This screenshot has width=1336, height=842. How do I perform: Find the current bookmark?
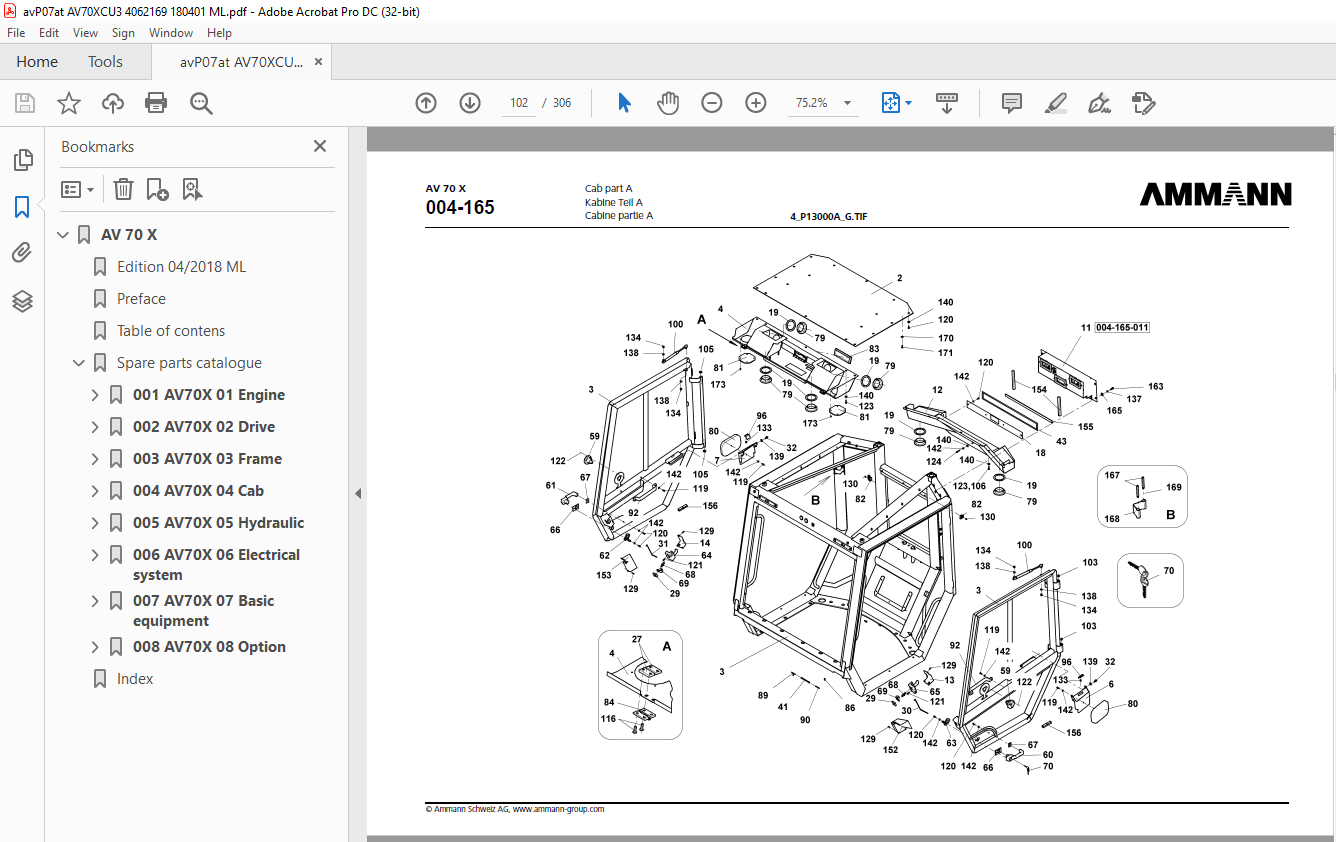192,189
